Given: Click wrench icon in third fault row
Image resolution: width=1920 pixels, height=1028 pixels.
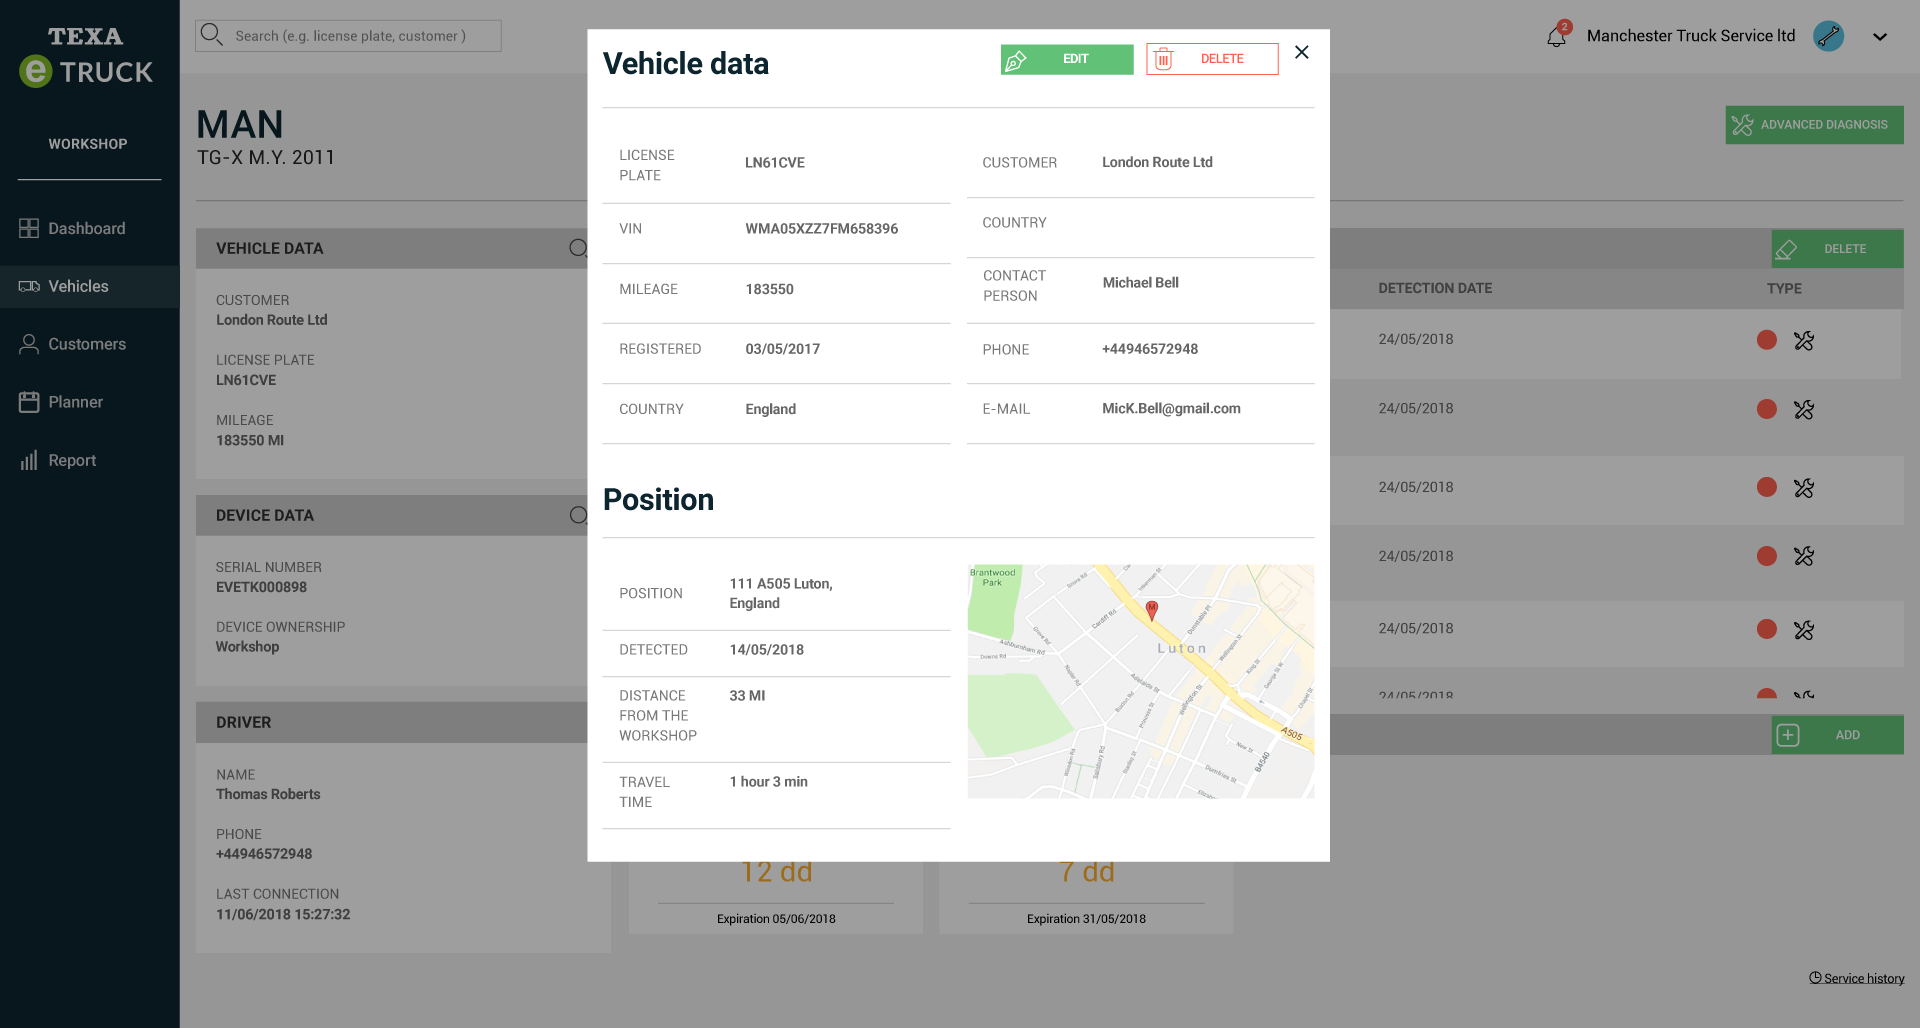Looking at the screenshot, I should click(1804, 488).
